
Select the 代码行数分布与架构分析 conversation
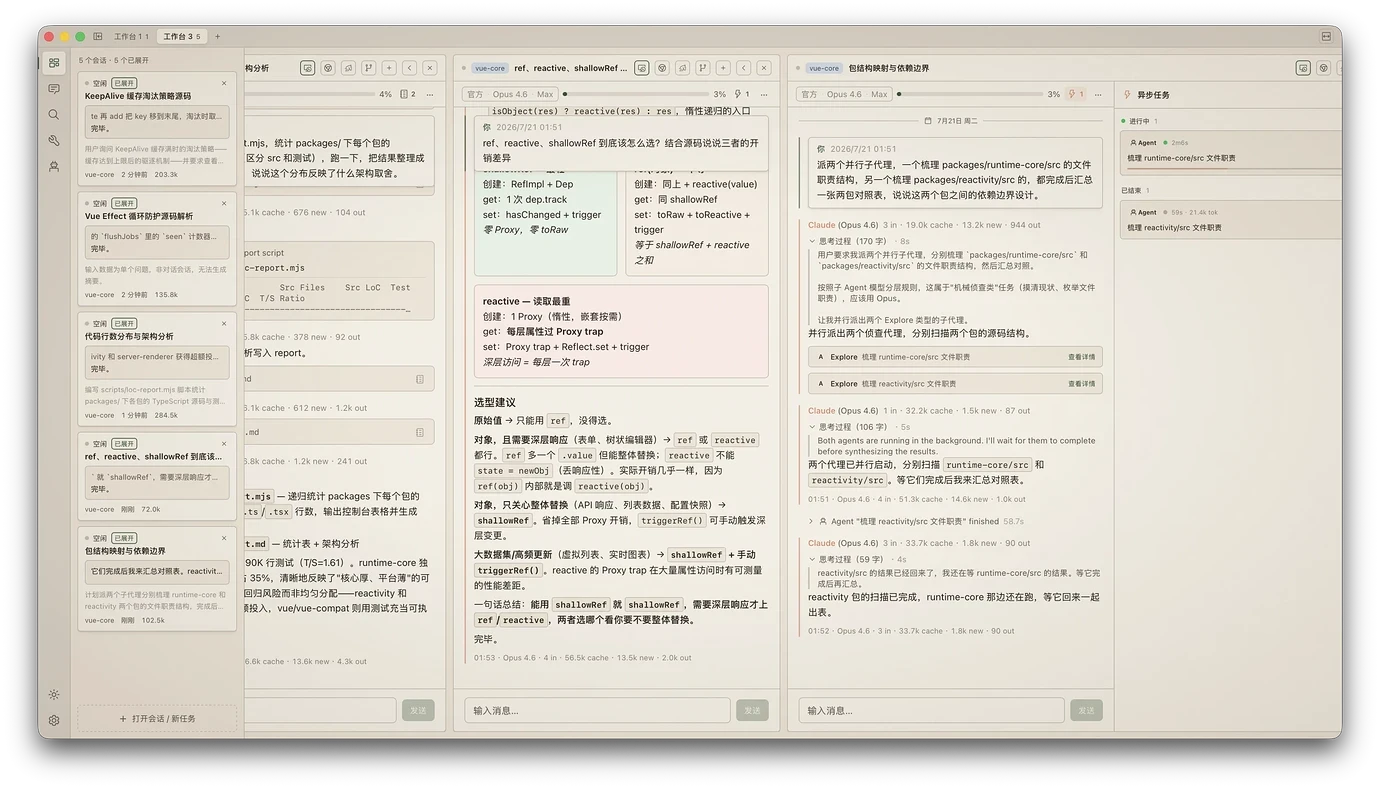(157, 369)
